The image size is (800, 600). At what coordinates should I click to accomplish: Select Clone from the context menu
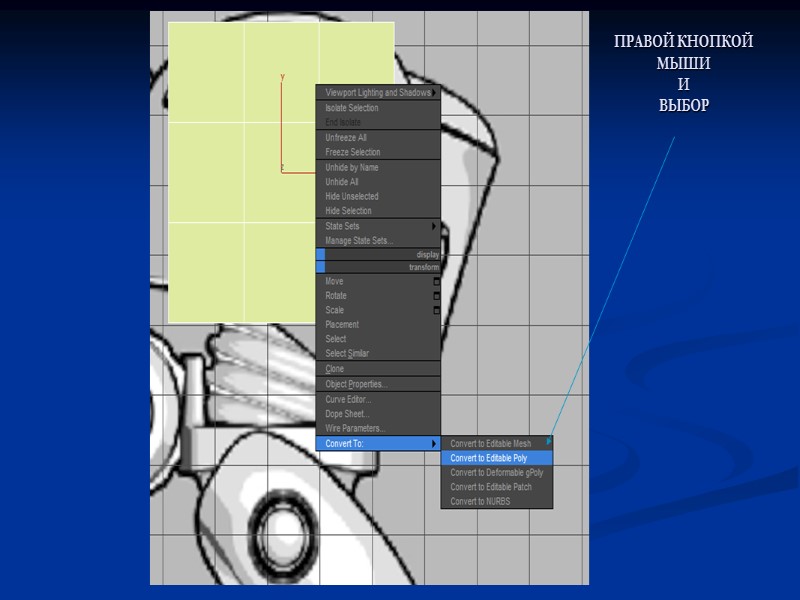tap(378, 368)
